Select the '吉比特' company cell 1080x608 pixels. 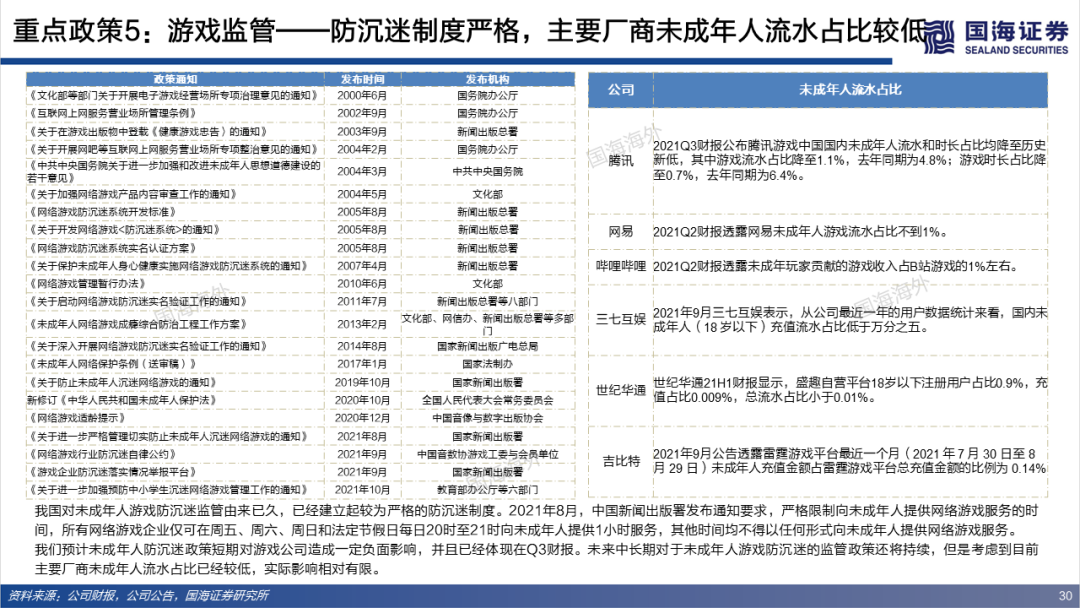click(621, 461)
